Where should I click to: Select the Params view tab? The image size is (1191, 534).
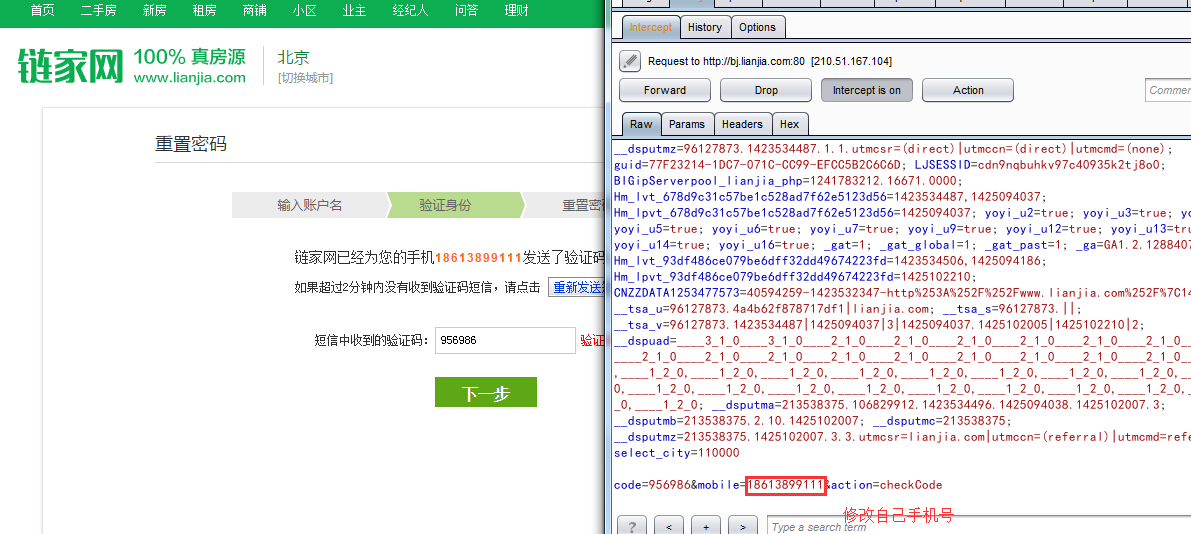[x=687, y=124]
